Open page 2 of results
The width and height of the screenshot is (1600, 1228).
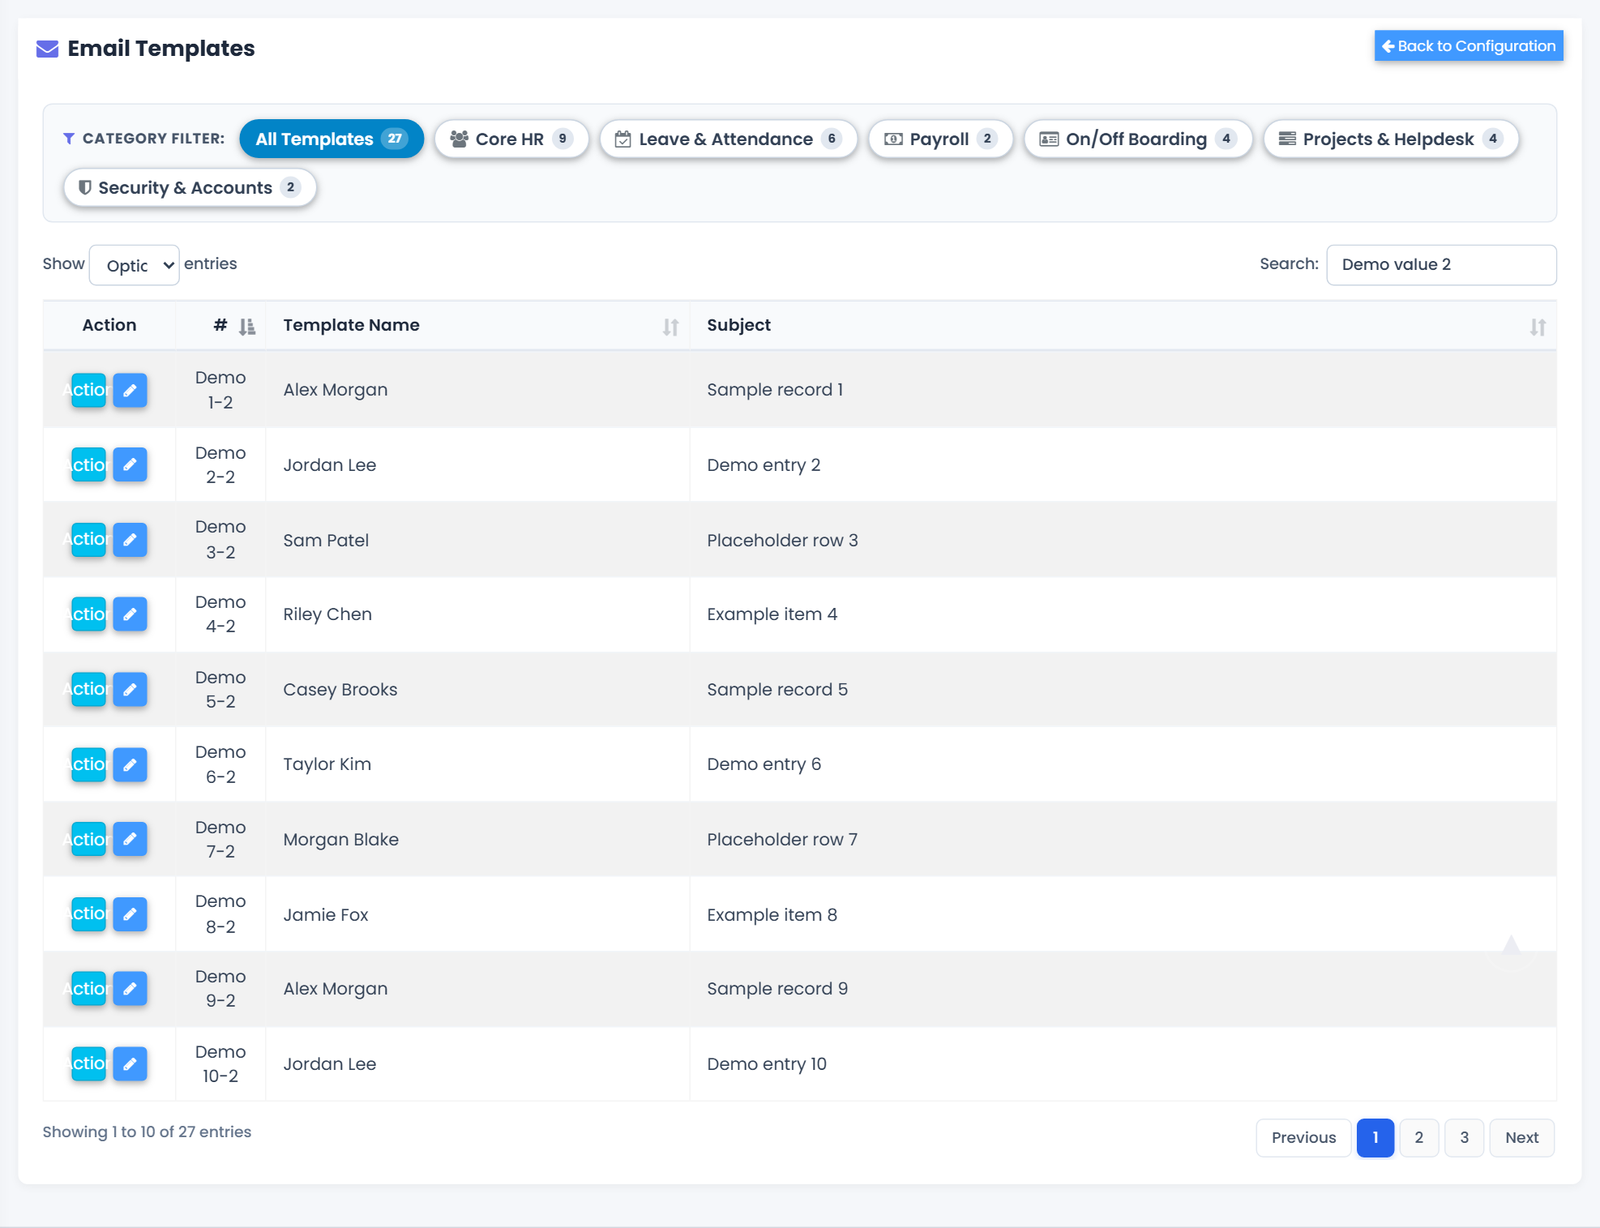[1419, 1138]
